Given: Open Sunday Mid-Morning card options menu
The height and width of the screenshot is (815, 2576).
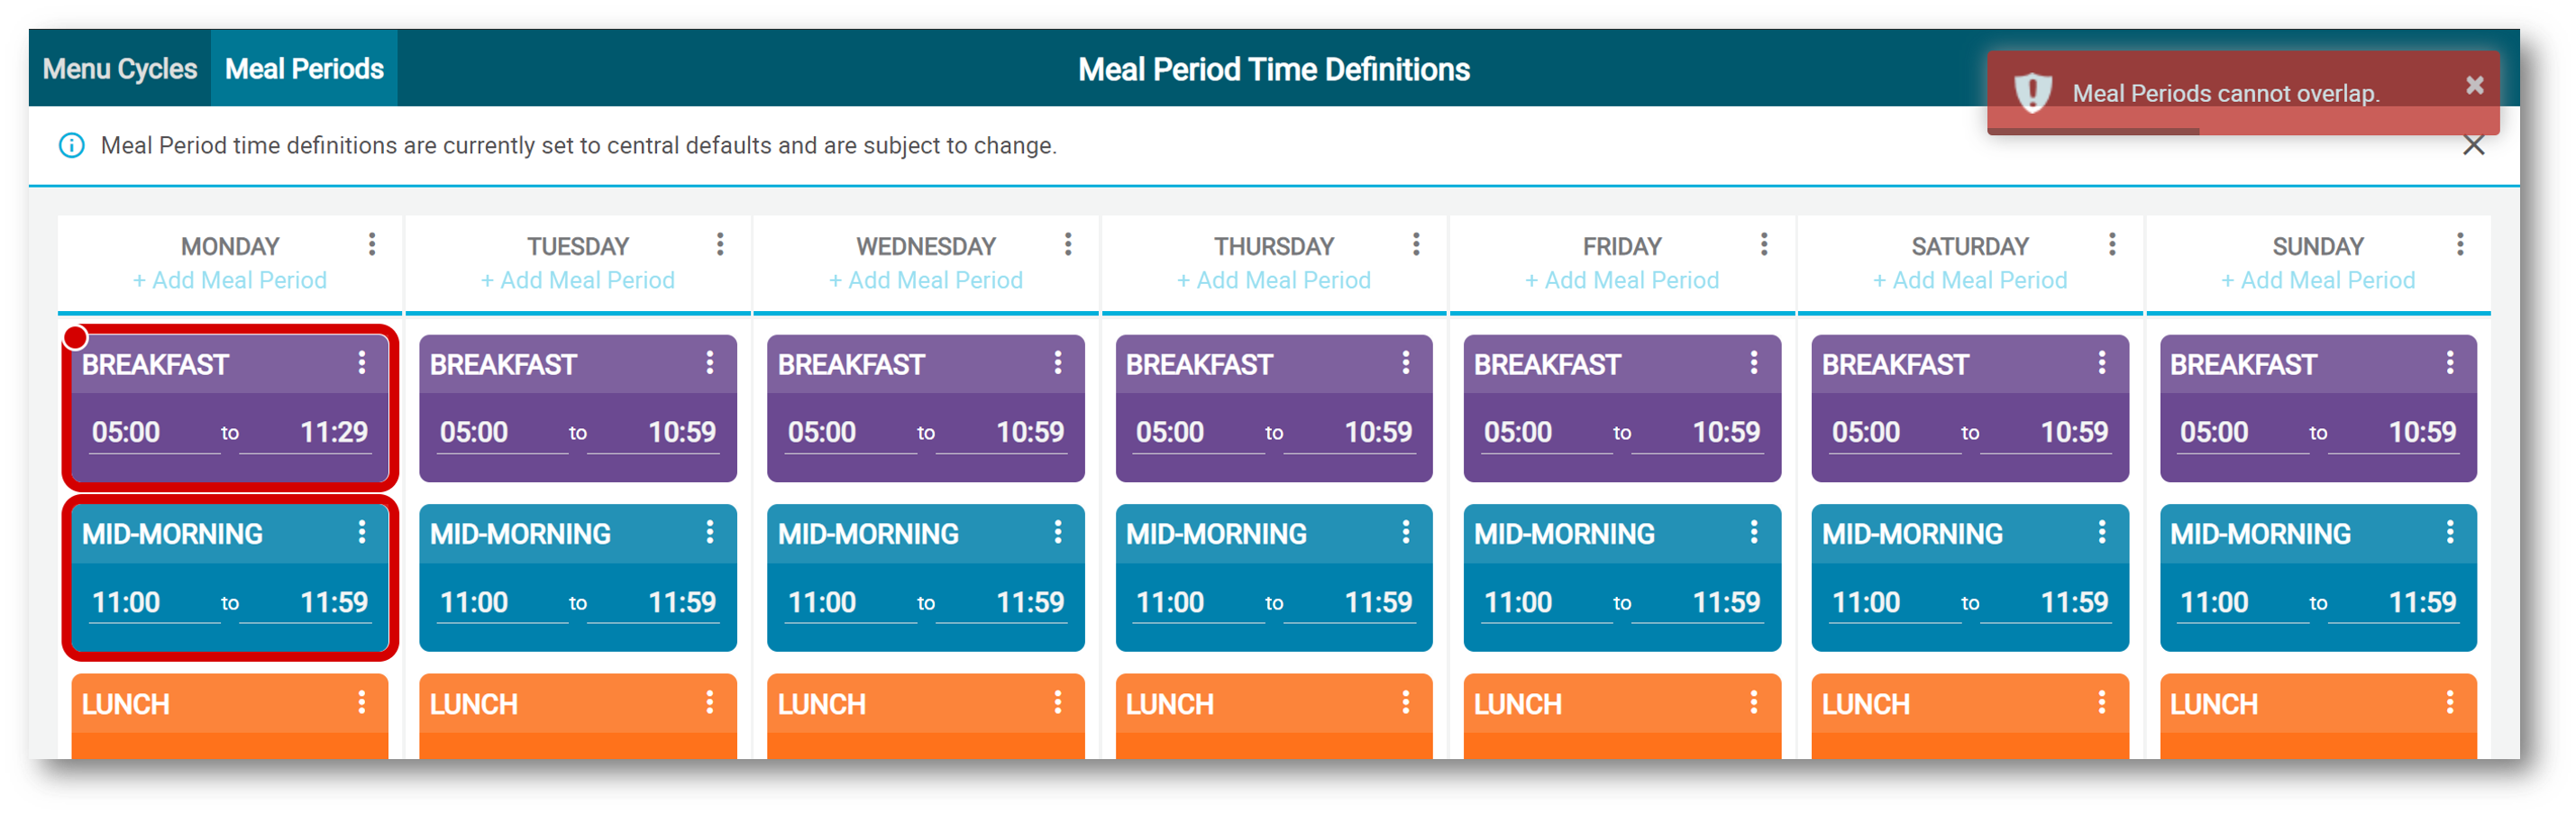Looking at the screenshot, I should [2450, 533].
